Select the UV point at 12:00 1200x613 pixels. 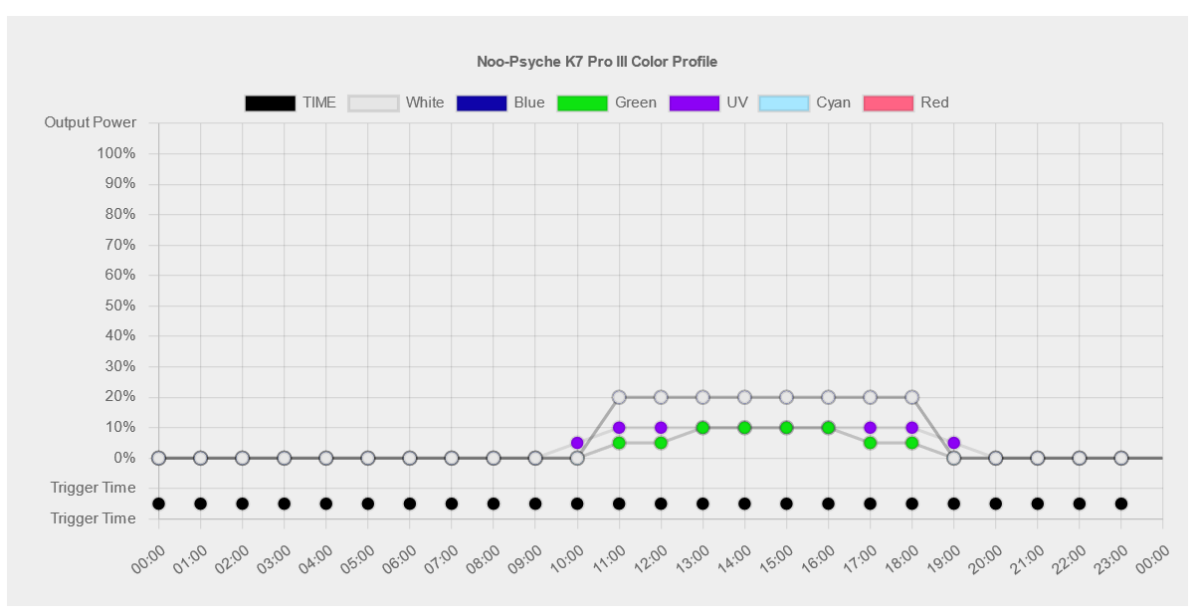click(661, 428)
